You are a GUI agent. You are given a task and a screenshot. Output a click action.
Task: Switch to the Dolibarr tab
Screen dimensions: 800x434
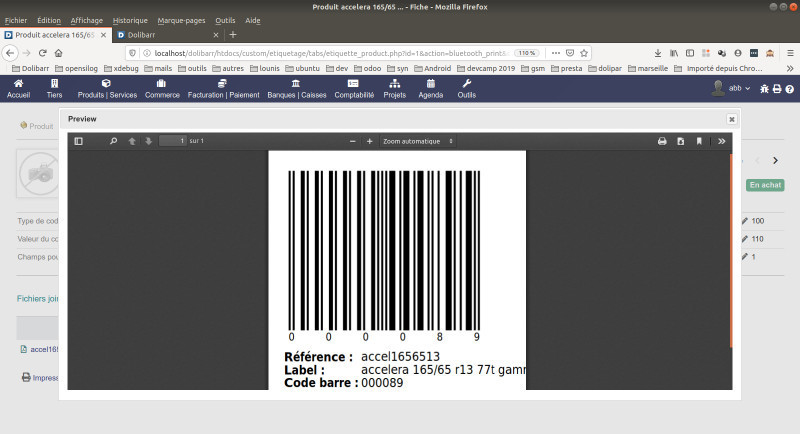166,35
